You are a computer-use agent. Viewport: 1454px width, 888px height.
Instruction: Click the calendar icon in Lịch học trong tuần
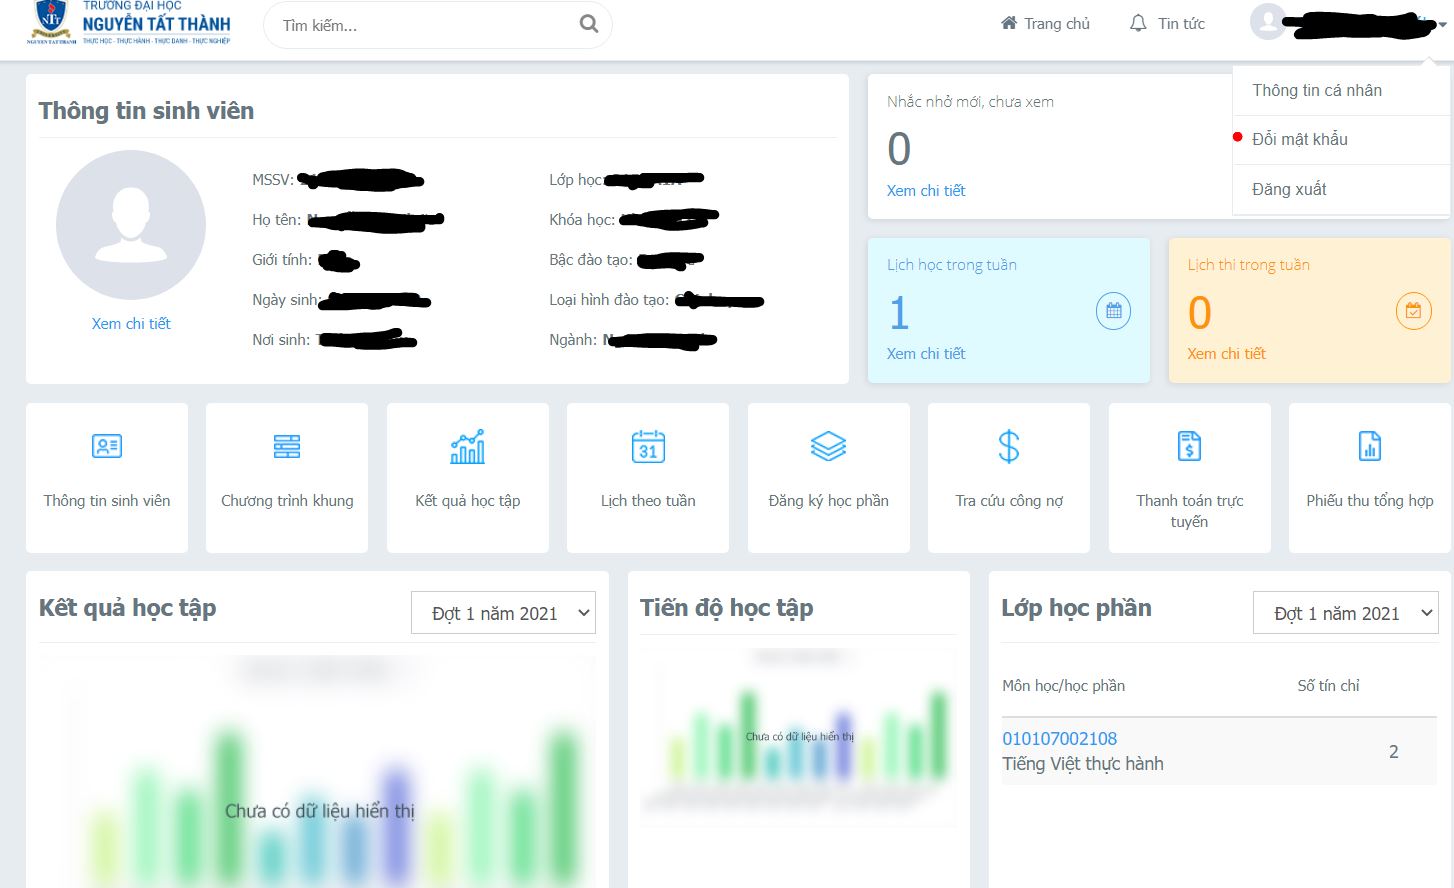tap(1113, 311)
